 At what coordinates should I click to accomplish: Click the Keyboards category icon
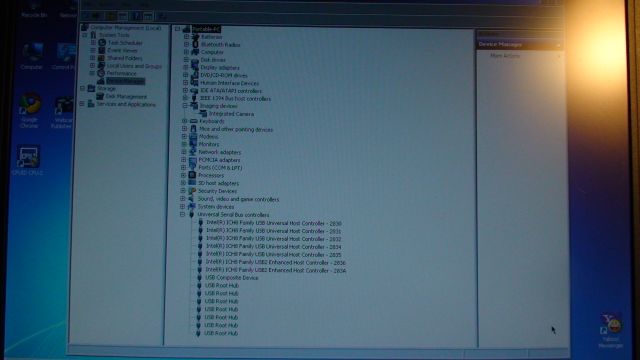[194, 121]
